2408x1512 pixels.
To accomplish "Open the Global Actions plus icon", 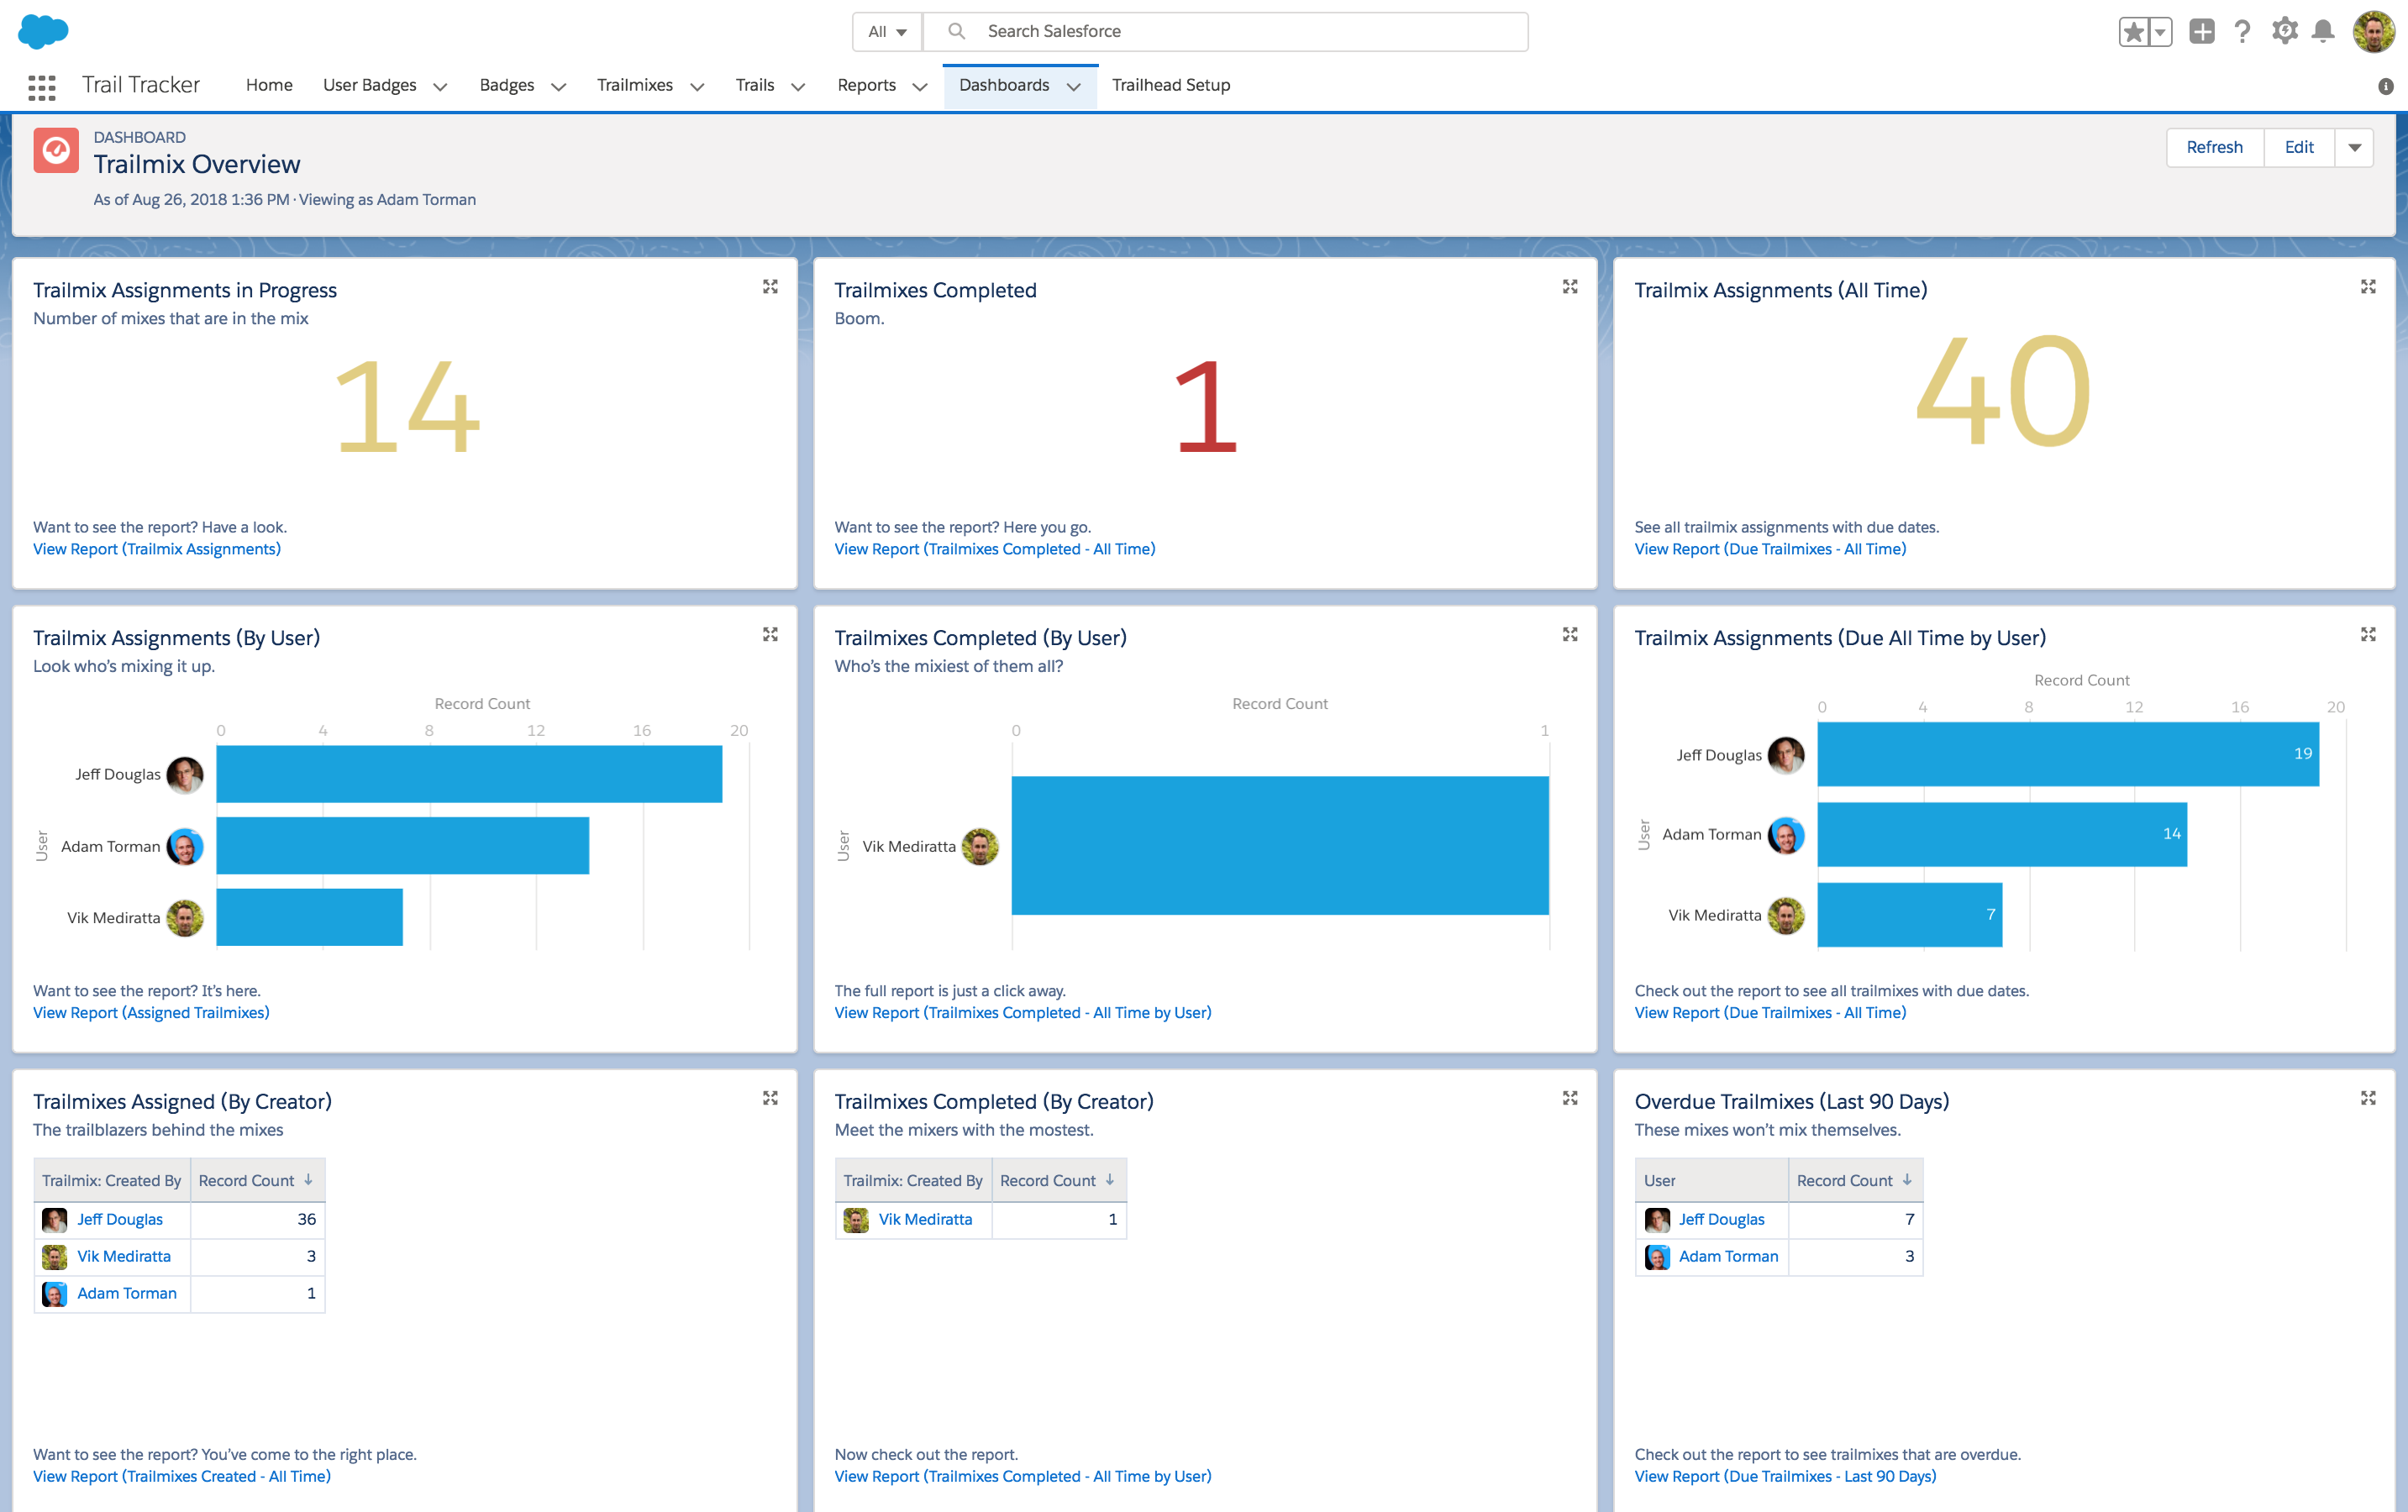I will (2201, 32).
